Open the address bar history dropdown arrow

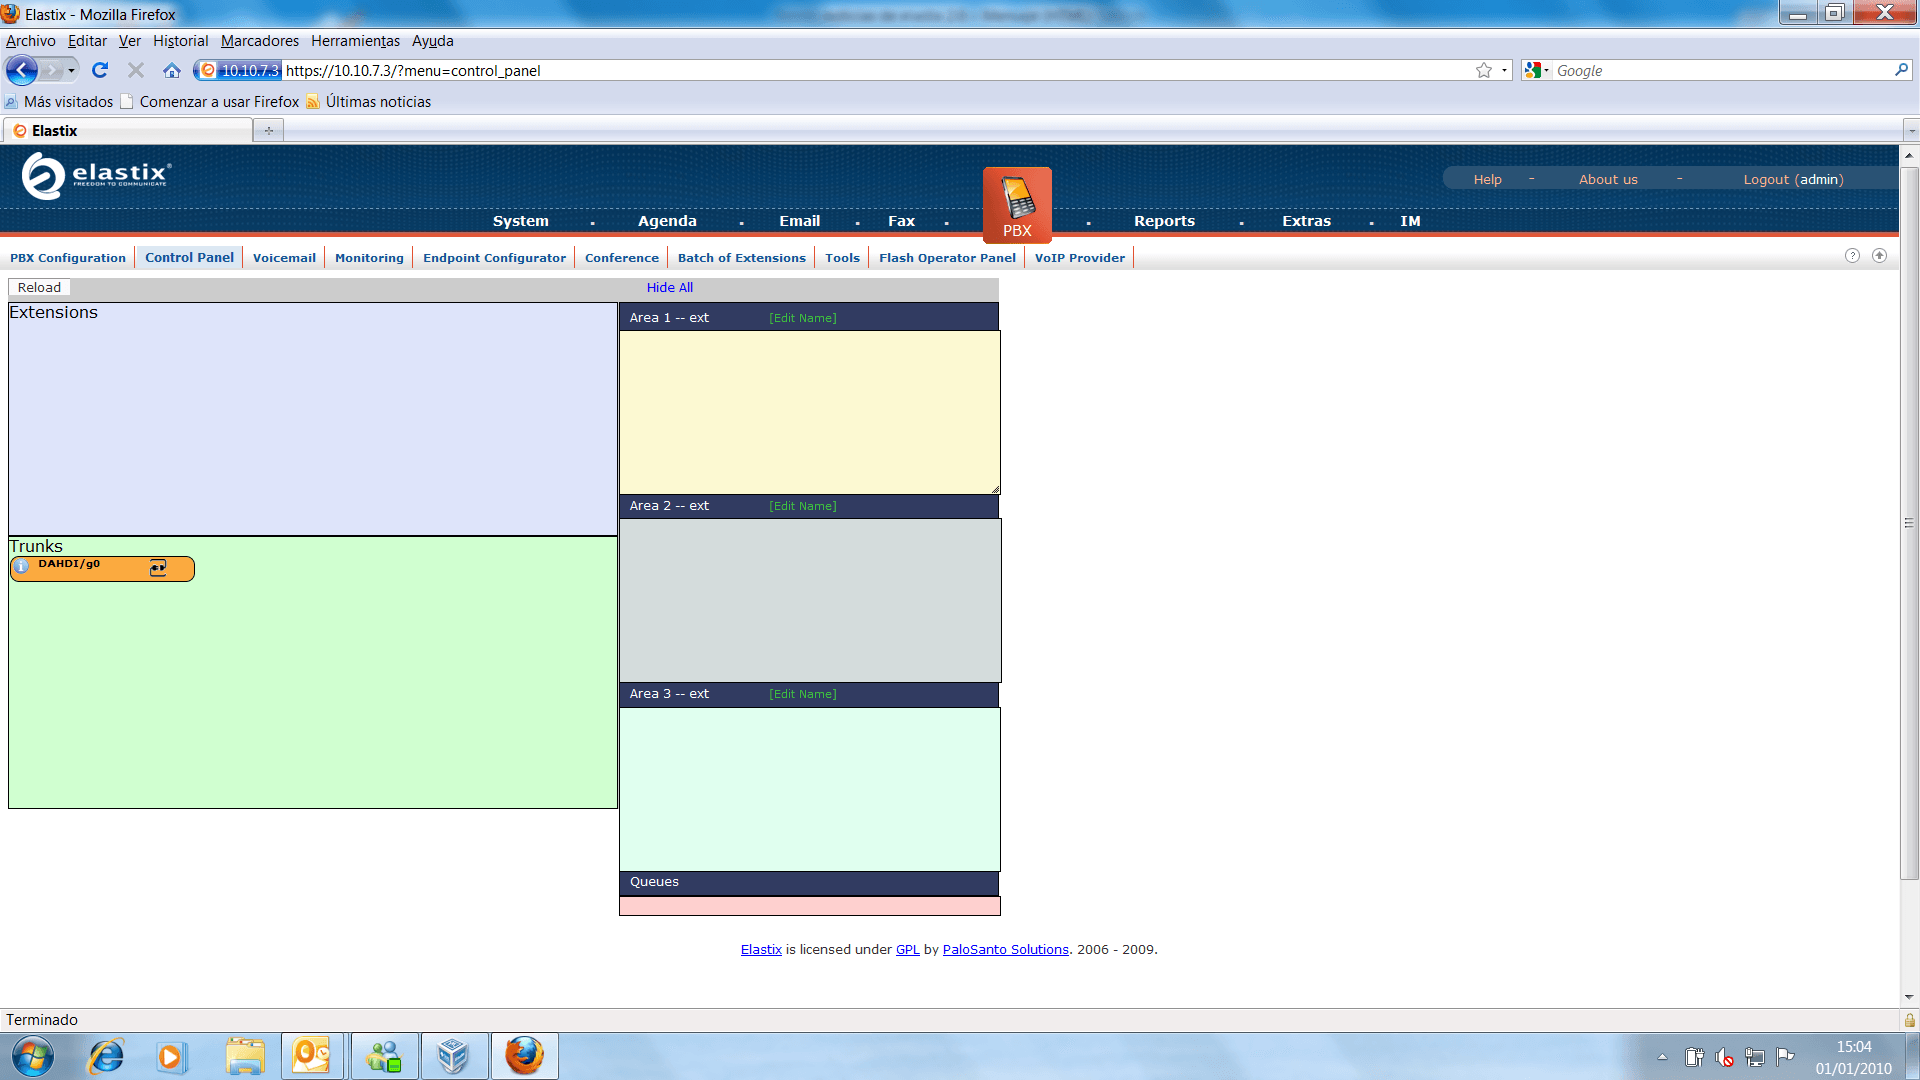click(1504, 70)
